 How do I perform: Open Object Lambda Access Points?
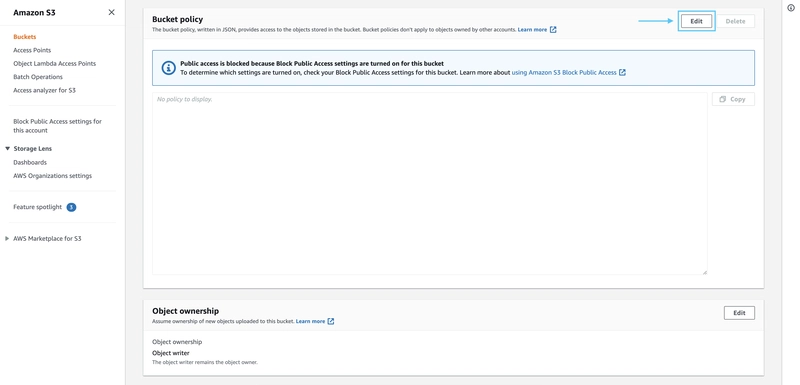point(55,63)
